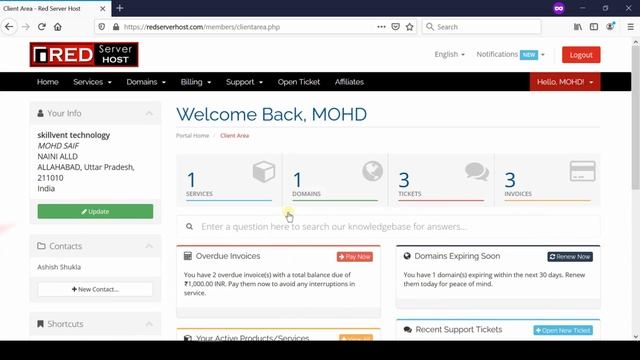Collapse the Shortcuts panel
The width and height of the screenshot is (640, 360).
pos(149,324)
